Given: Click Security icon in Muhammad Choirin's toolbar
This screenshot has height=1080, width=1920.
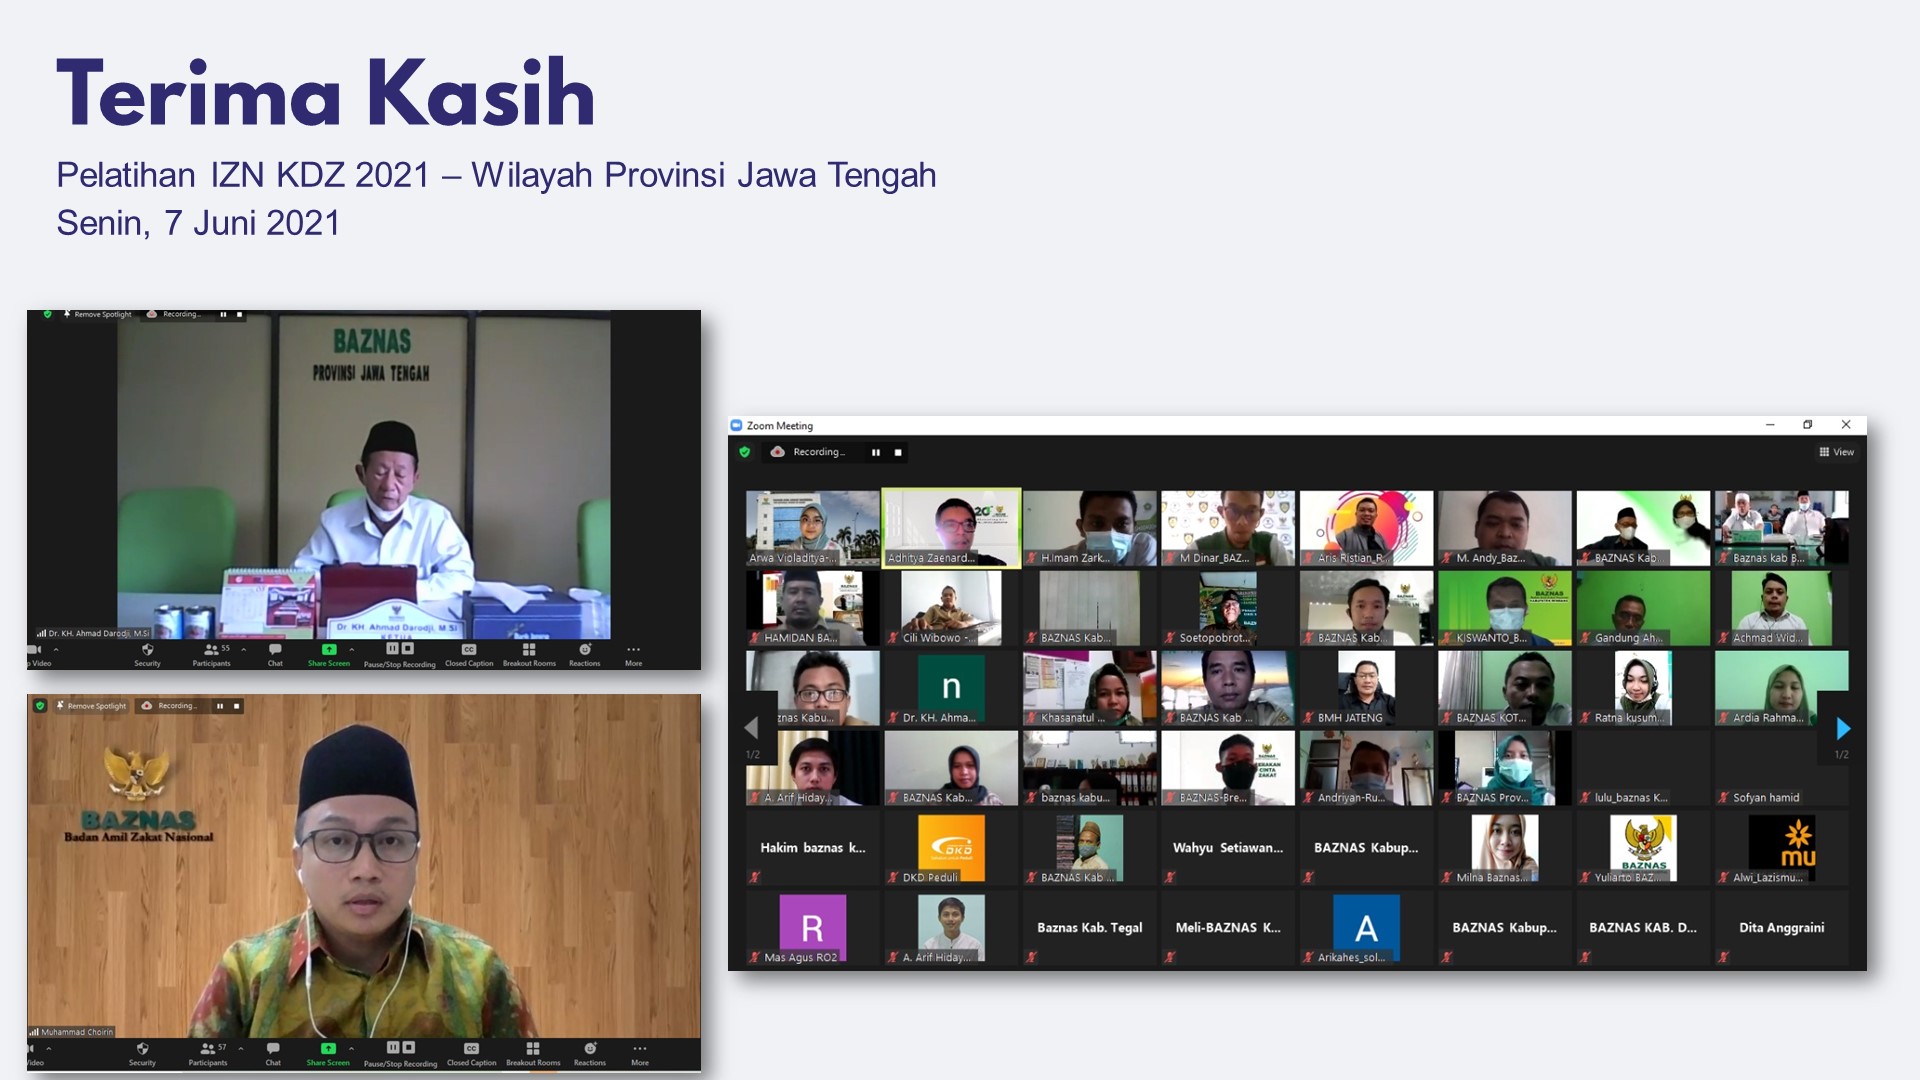Looking at the screenshot, I should (142, 1050).
